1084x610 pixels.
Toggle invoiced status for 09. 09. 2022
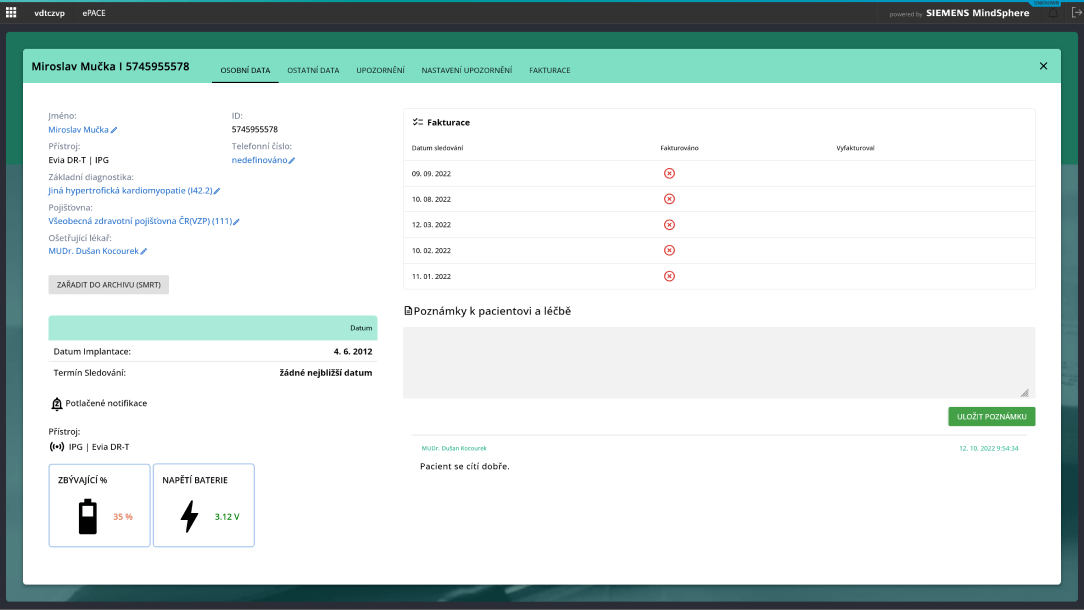pos(669,173)
